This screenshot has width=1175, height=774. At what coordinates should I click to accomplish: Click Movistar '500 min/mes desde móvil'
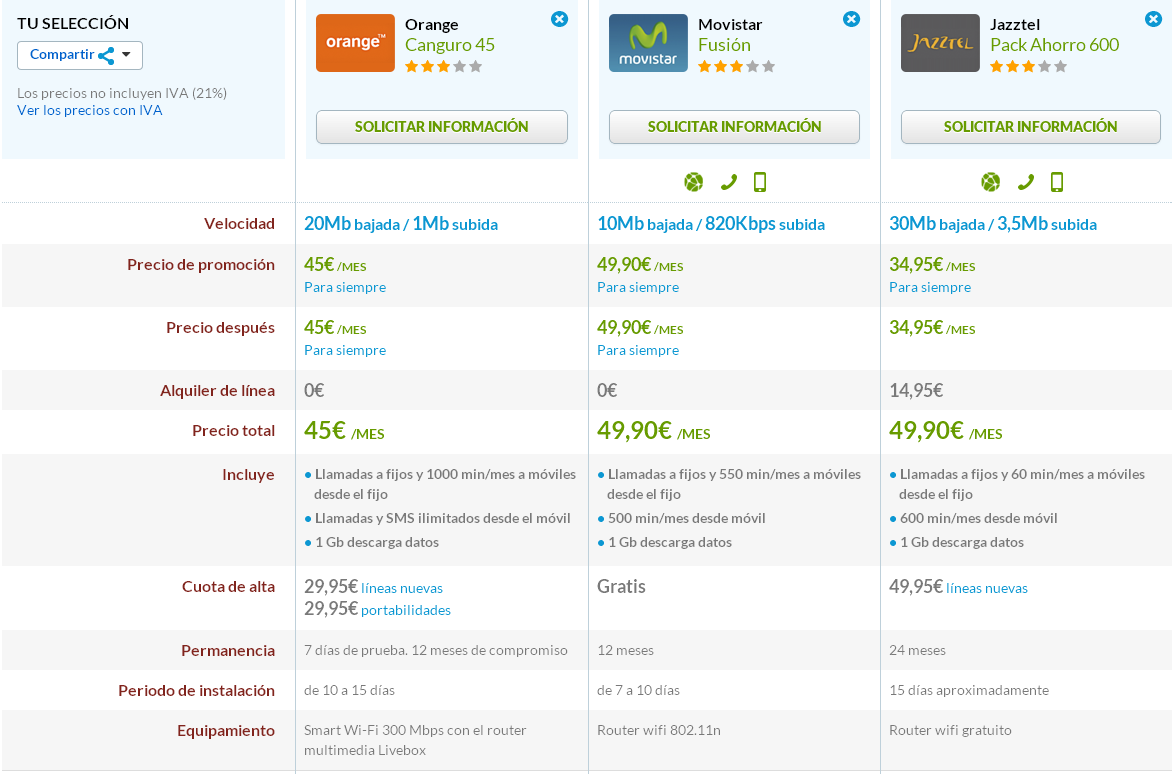pyautogui.click(x=686, y=518)
